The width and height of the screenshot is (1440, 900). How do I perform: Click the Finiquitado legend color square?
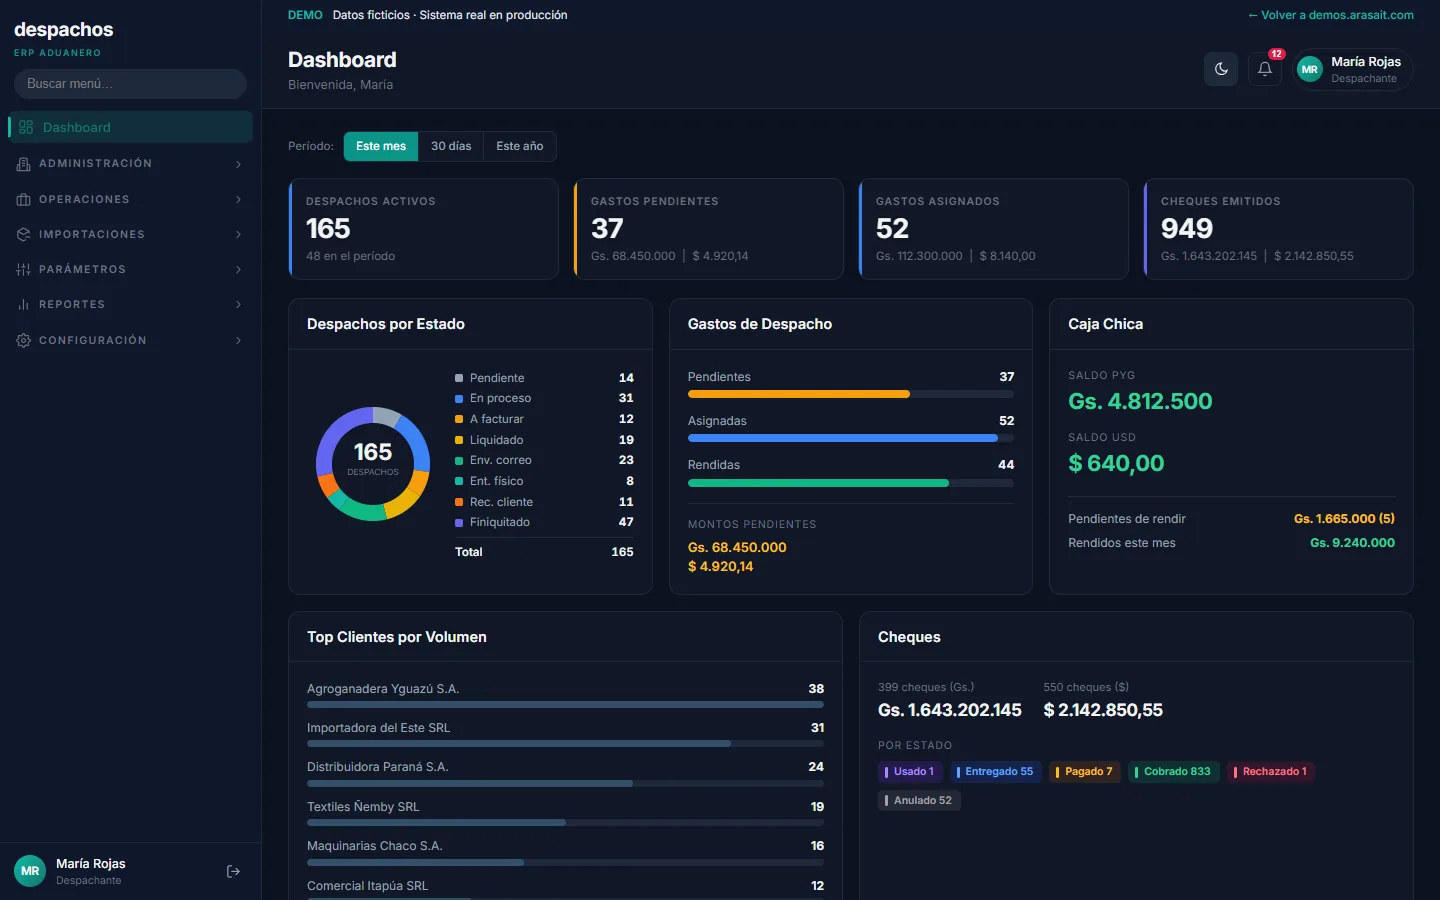click(x=459, y=523)
